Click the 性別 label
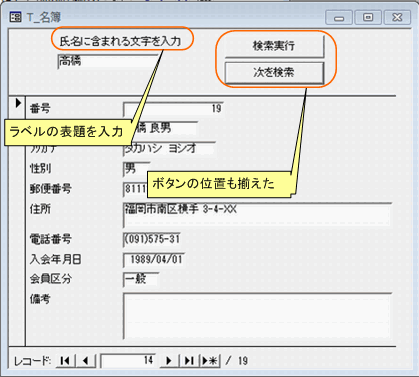This screenshot has width=419, height=377. 40,169
